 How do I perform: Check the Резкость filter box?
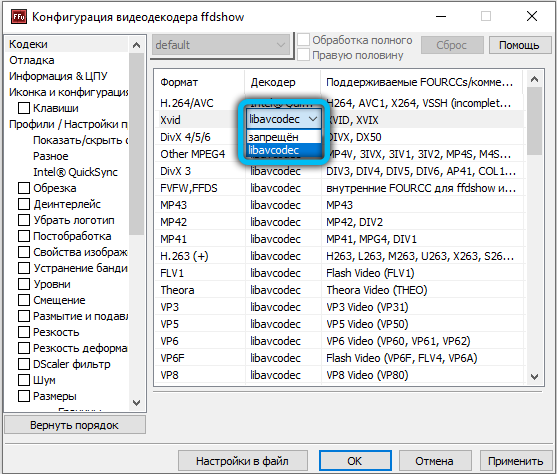click(x=24, y=332)
